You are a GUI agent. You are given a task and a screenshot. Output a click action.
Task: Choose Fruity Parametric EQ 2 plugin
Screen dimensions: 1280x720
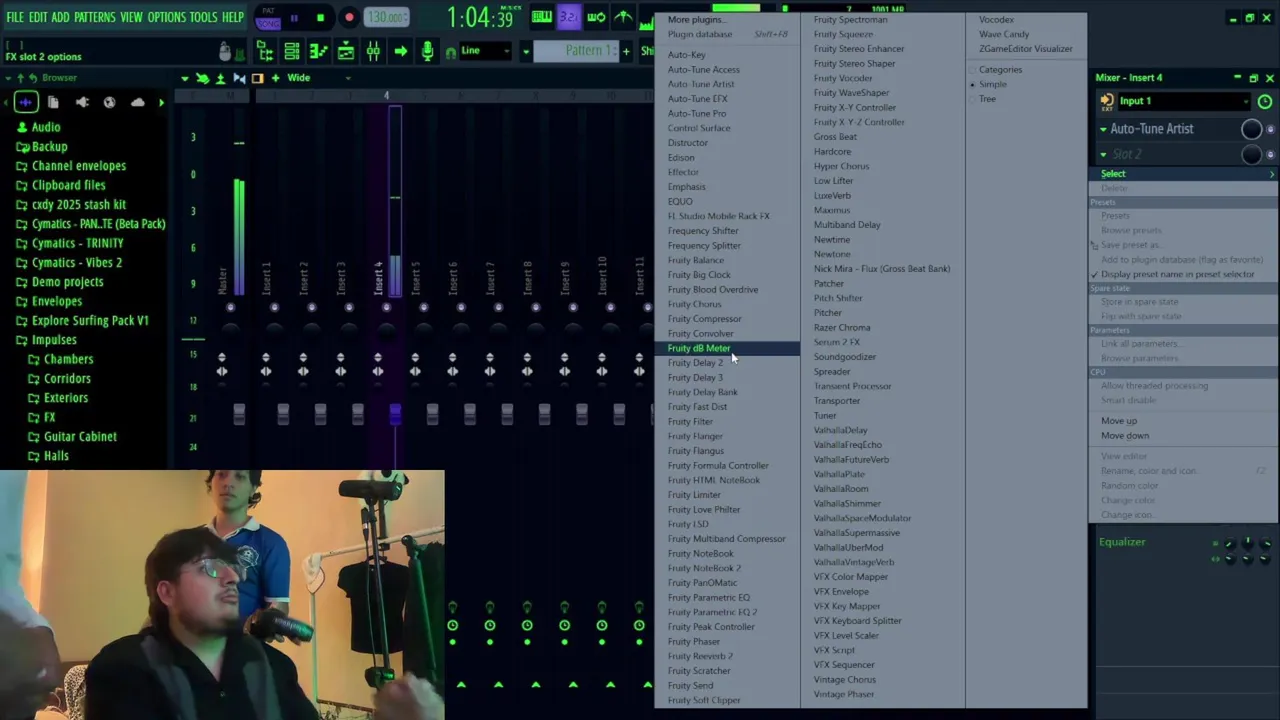coord(712,612)
